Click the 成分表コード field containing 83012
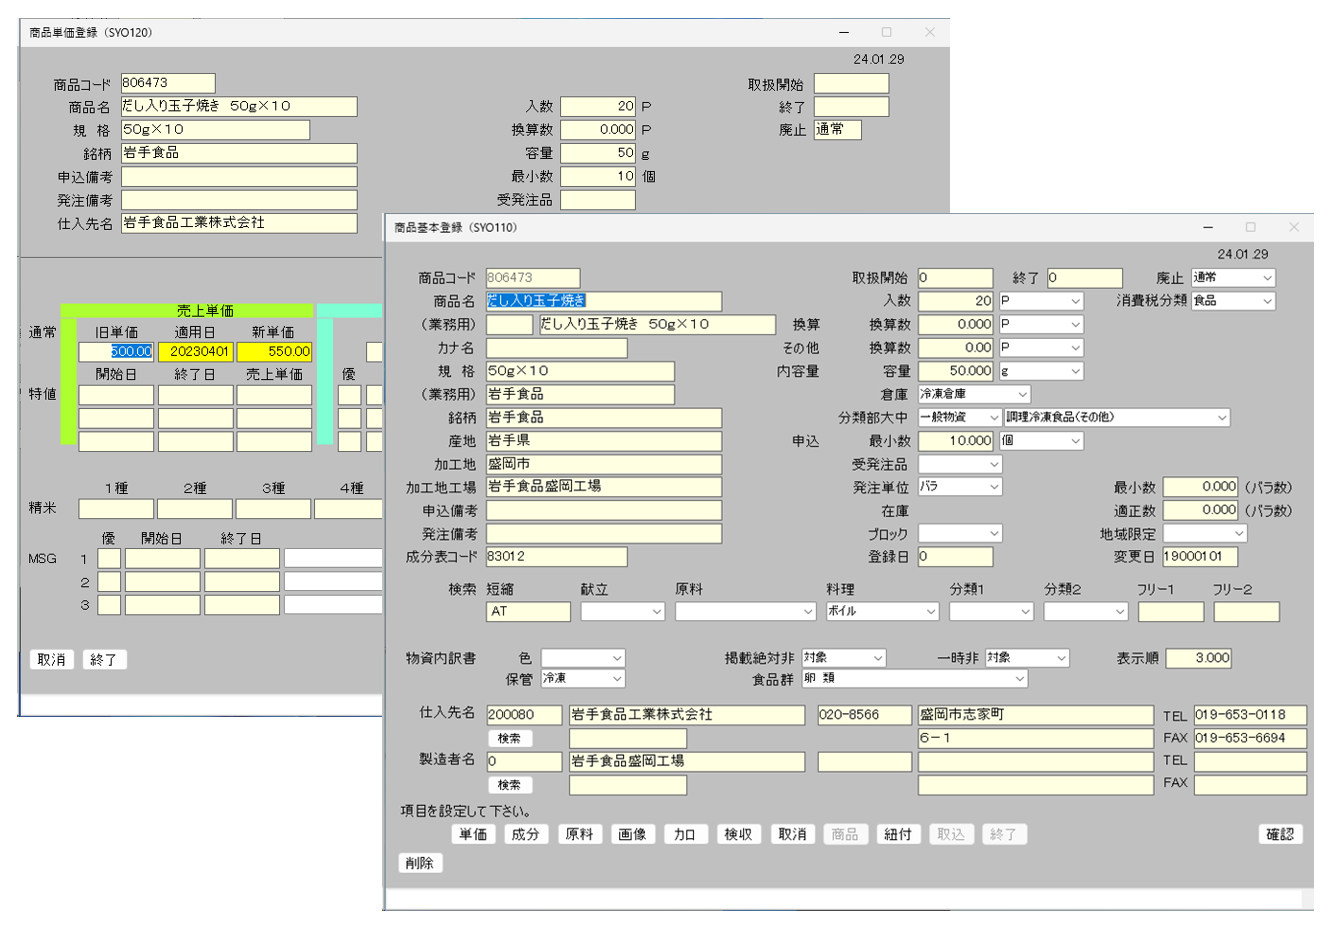The height and width of the screenshot is (929, 1341). [x=556, y=557]
